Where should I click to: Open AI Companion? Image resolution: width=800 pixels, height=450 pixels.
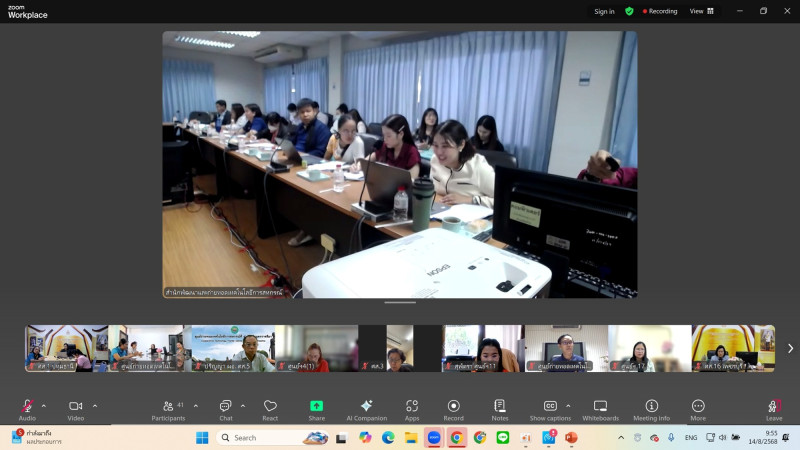(x=366, y=407)
